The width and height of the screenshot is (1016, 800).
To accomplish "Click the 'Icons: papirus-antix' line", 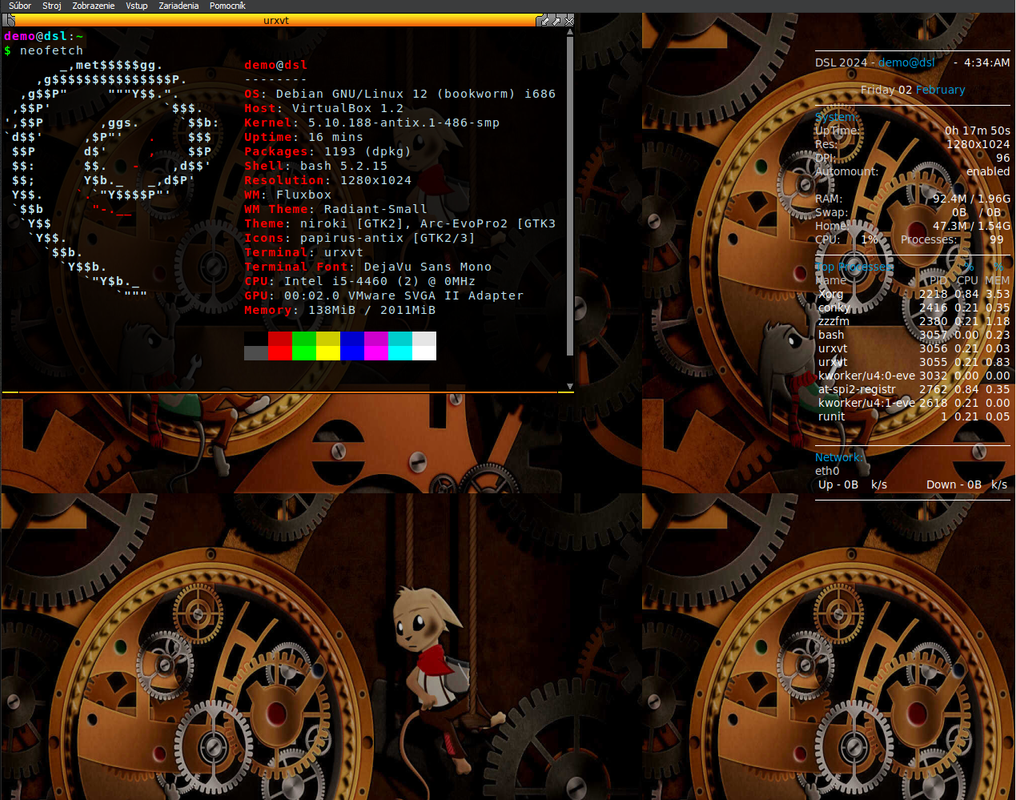I will coord(360,238).
